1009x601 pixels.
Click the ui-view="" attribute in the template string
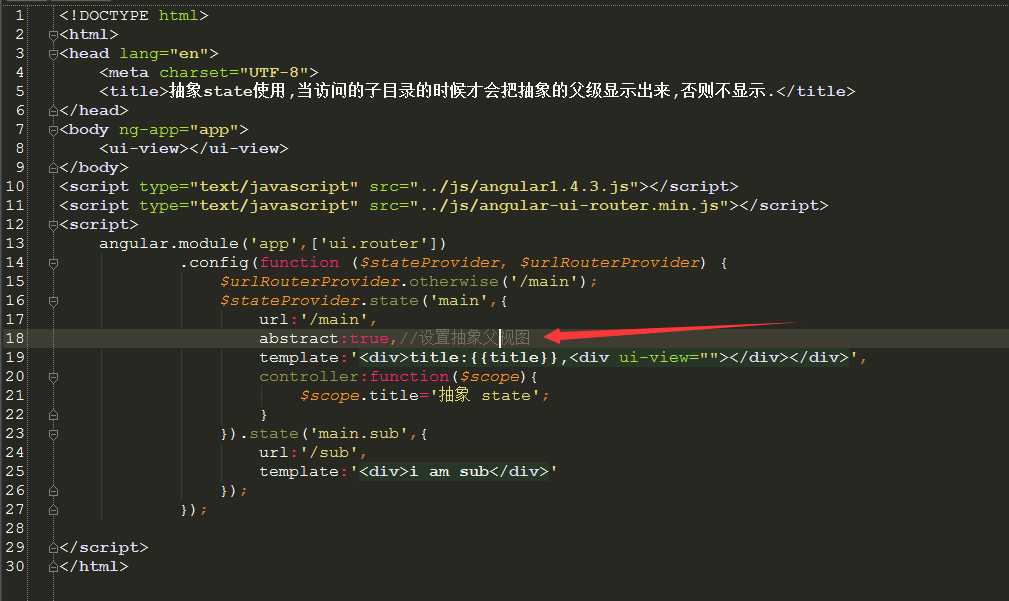point(669,357)
